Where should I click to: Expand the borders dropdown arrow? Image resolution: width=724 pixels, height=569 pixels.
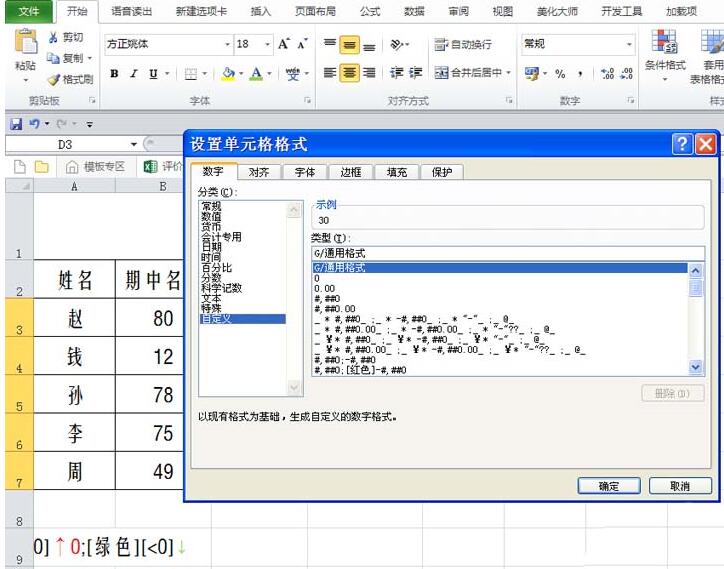click(204, 73)
